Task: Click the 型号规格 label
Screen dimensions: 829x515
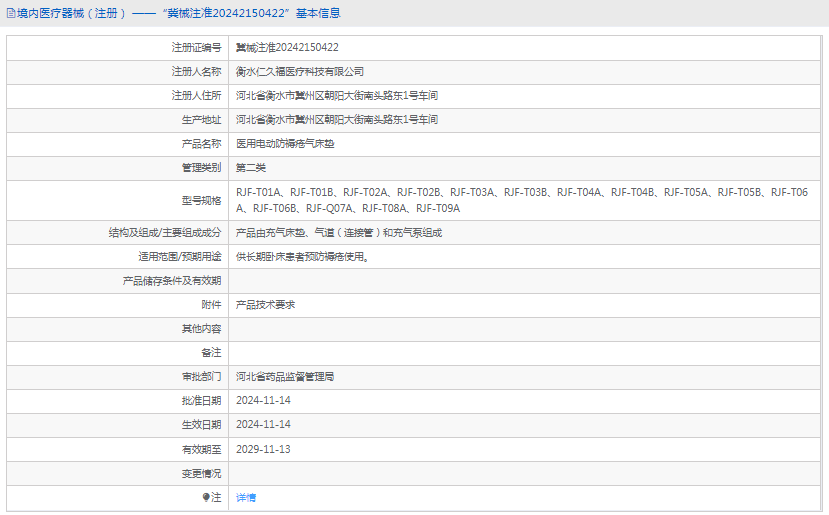Action: (201, 200)
